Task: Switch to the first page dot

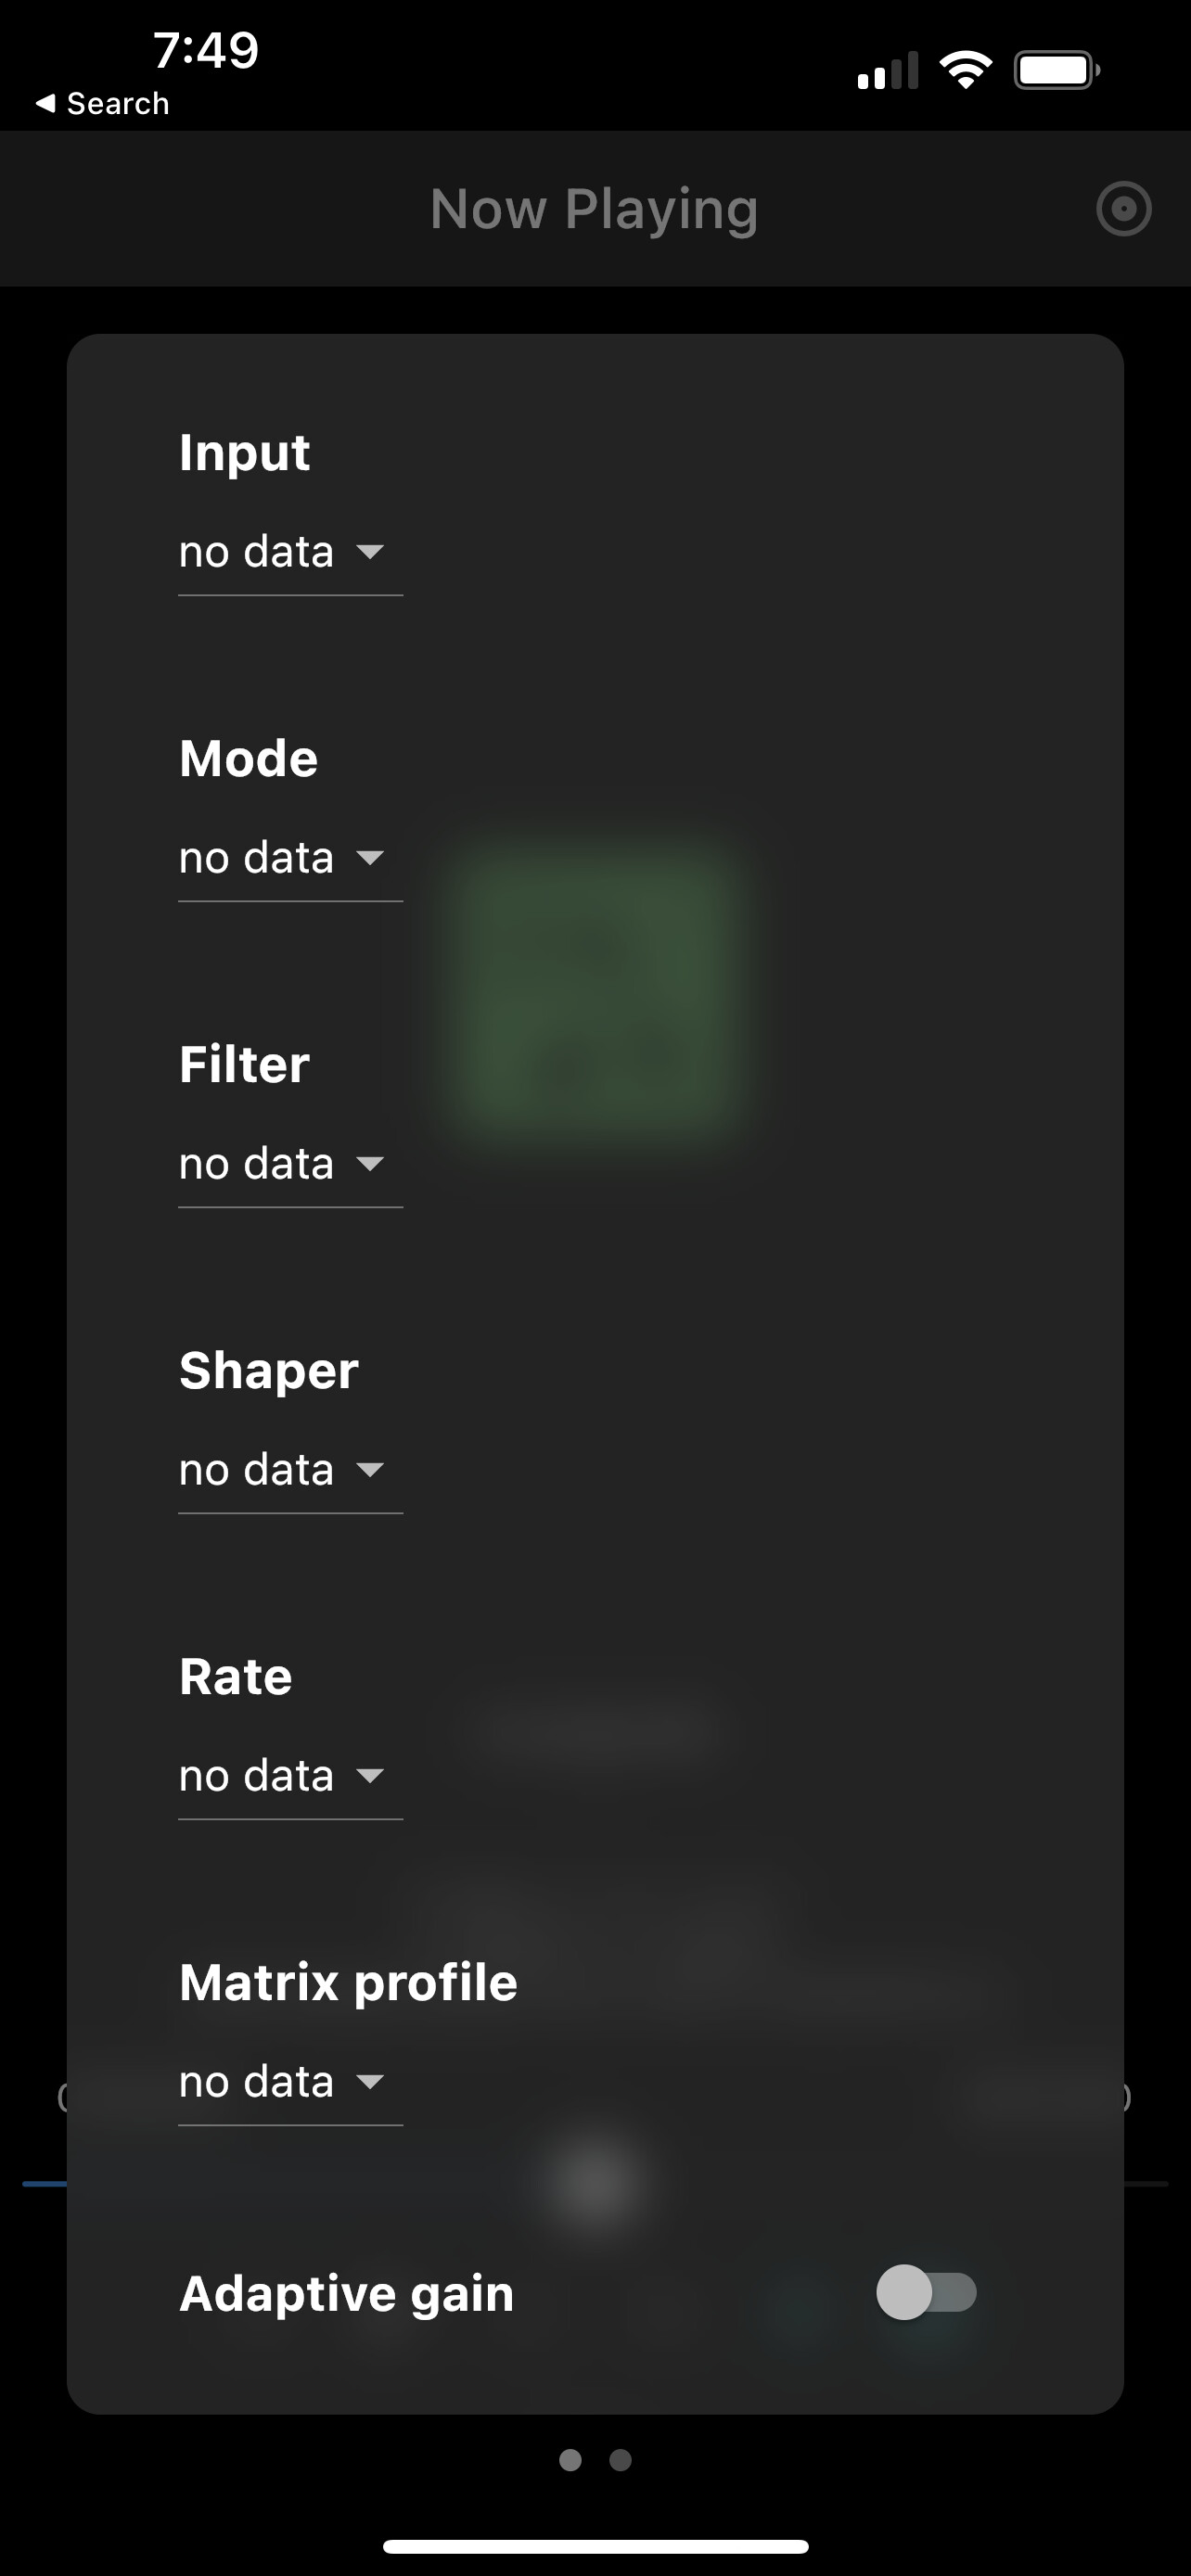Action: 570,2460
